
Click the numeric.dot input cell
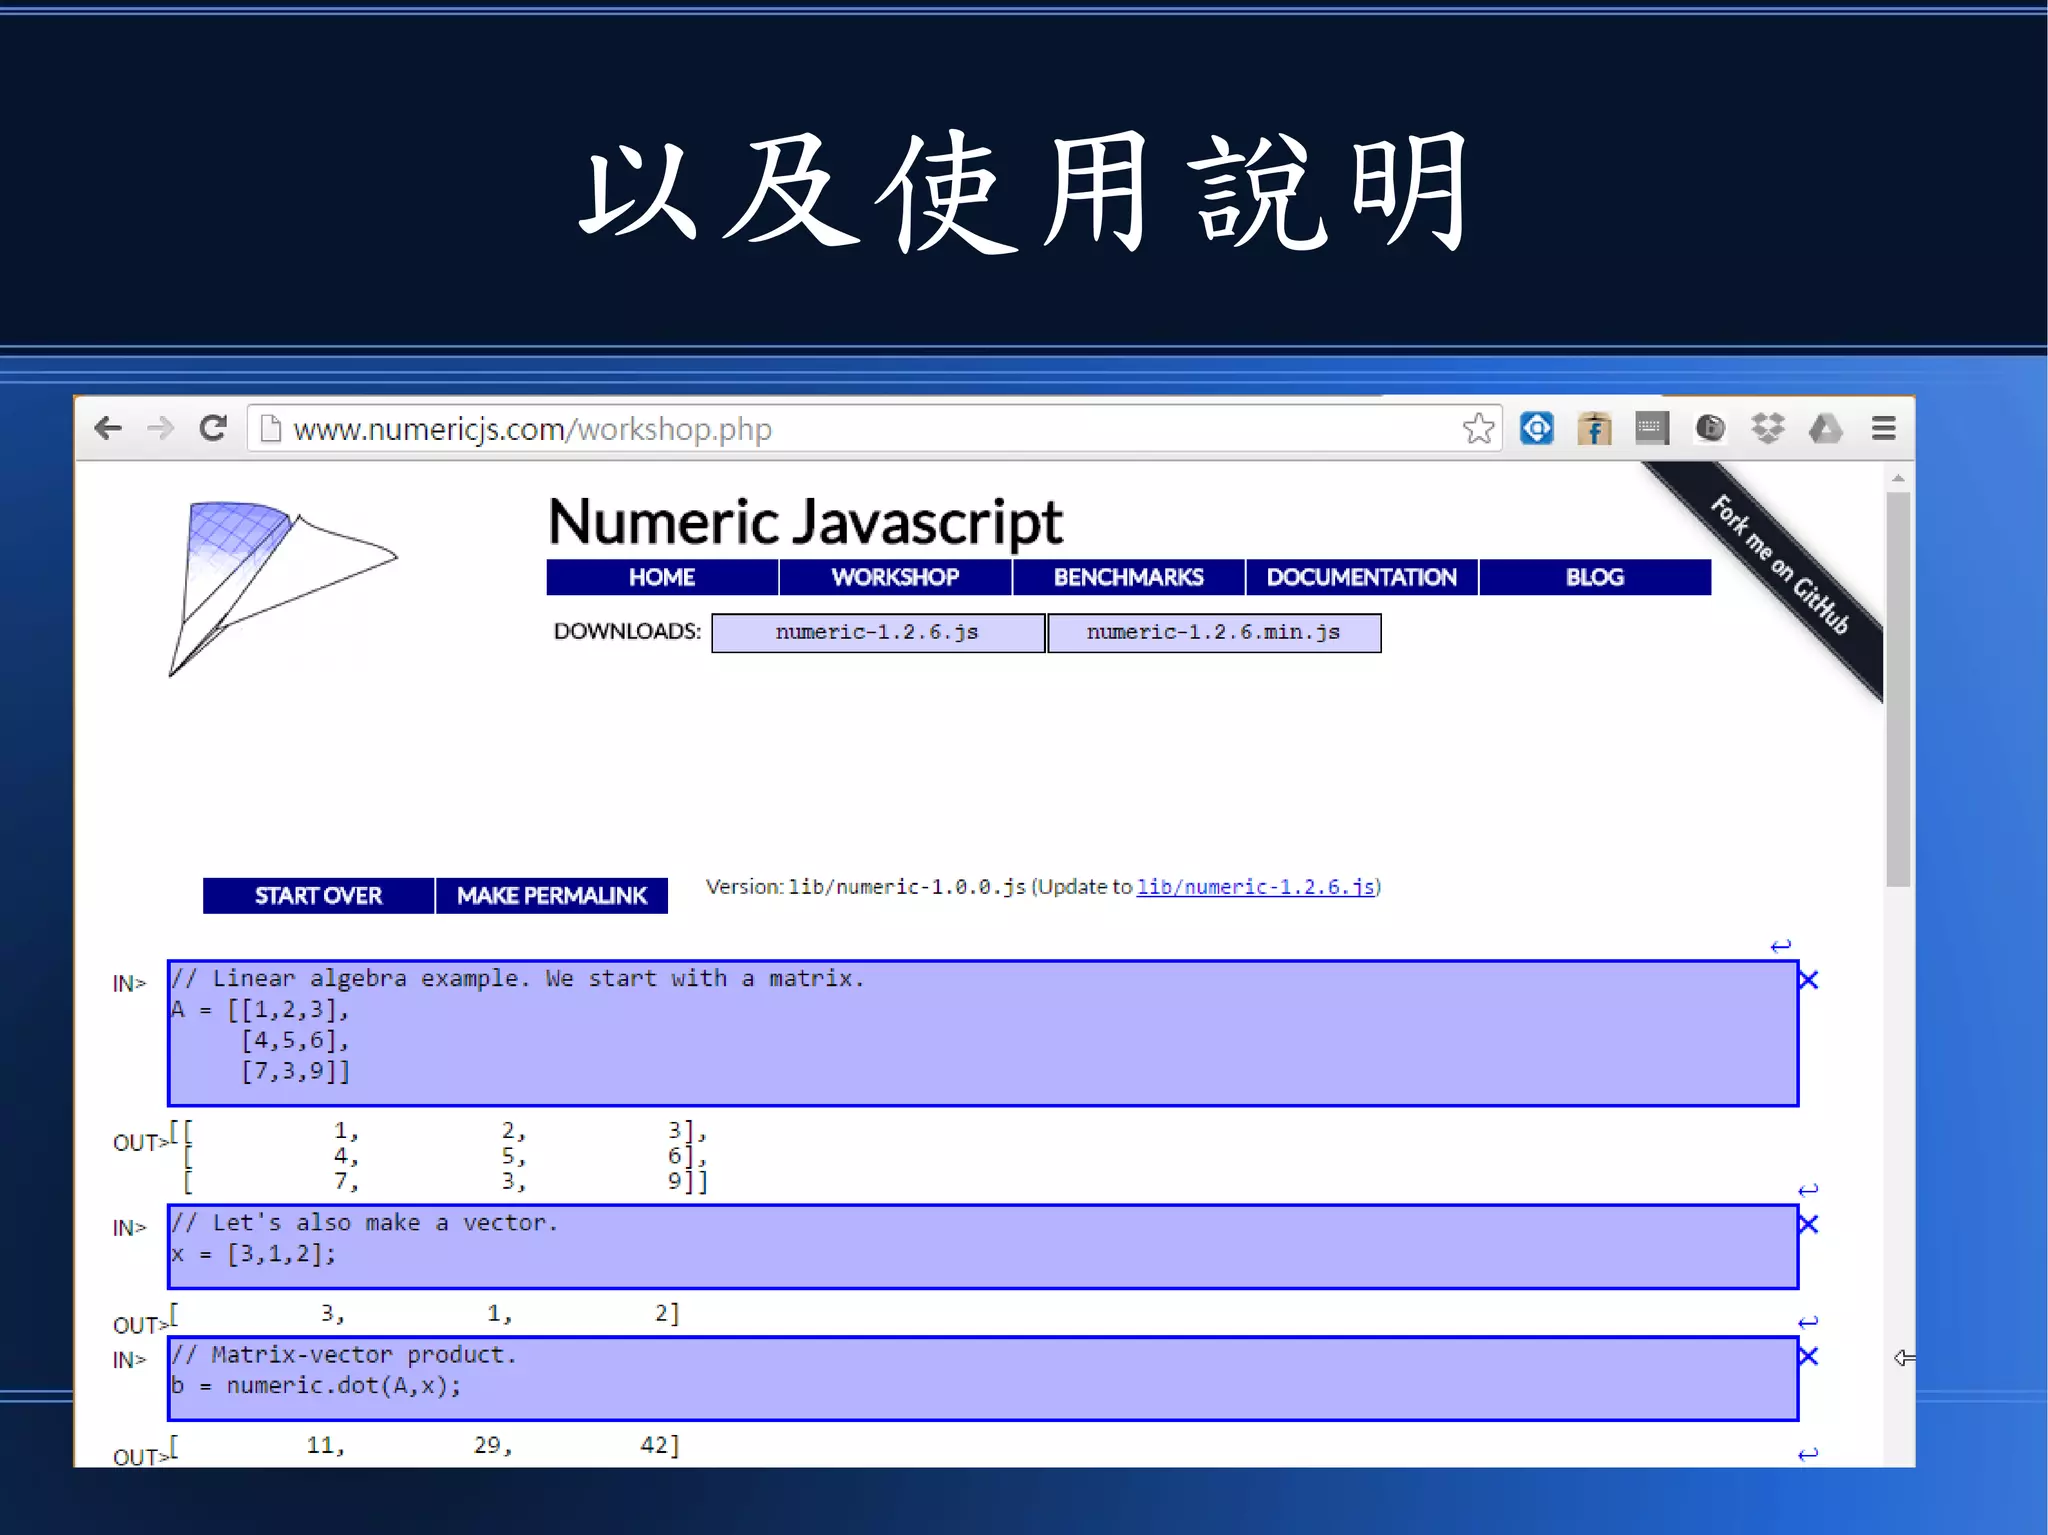click(983, 1379)
